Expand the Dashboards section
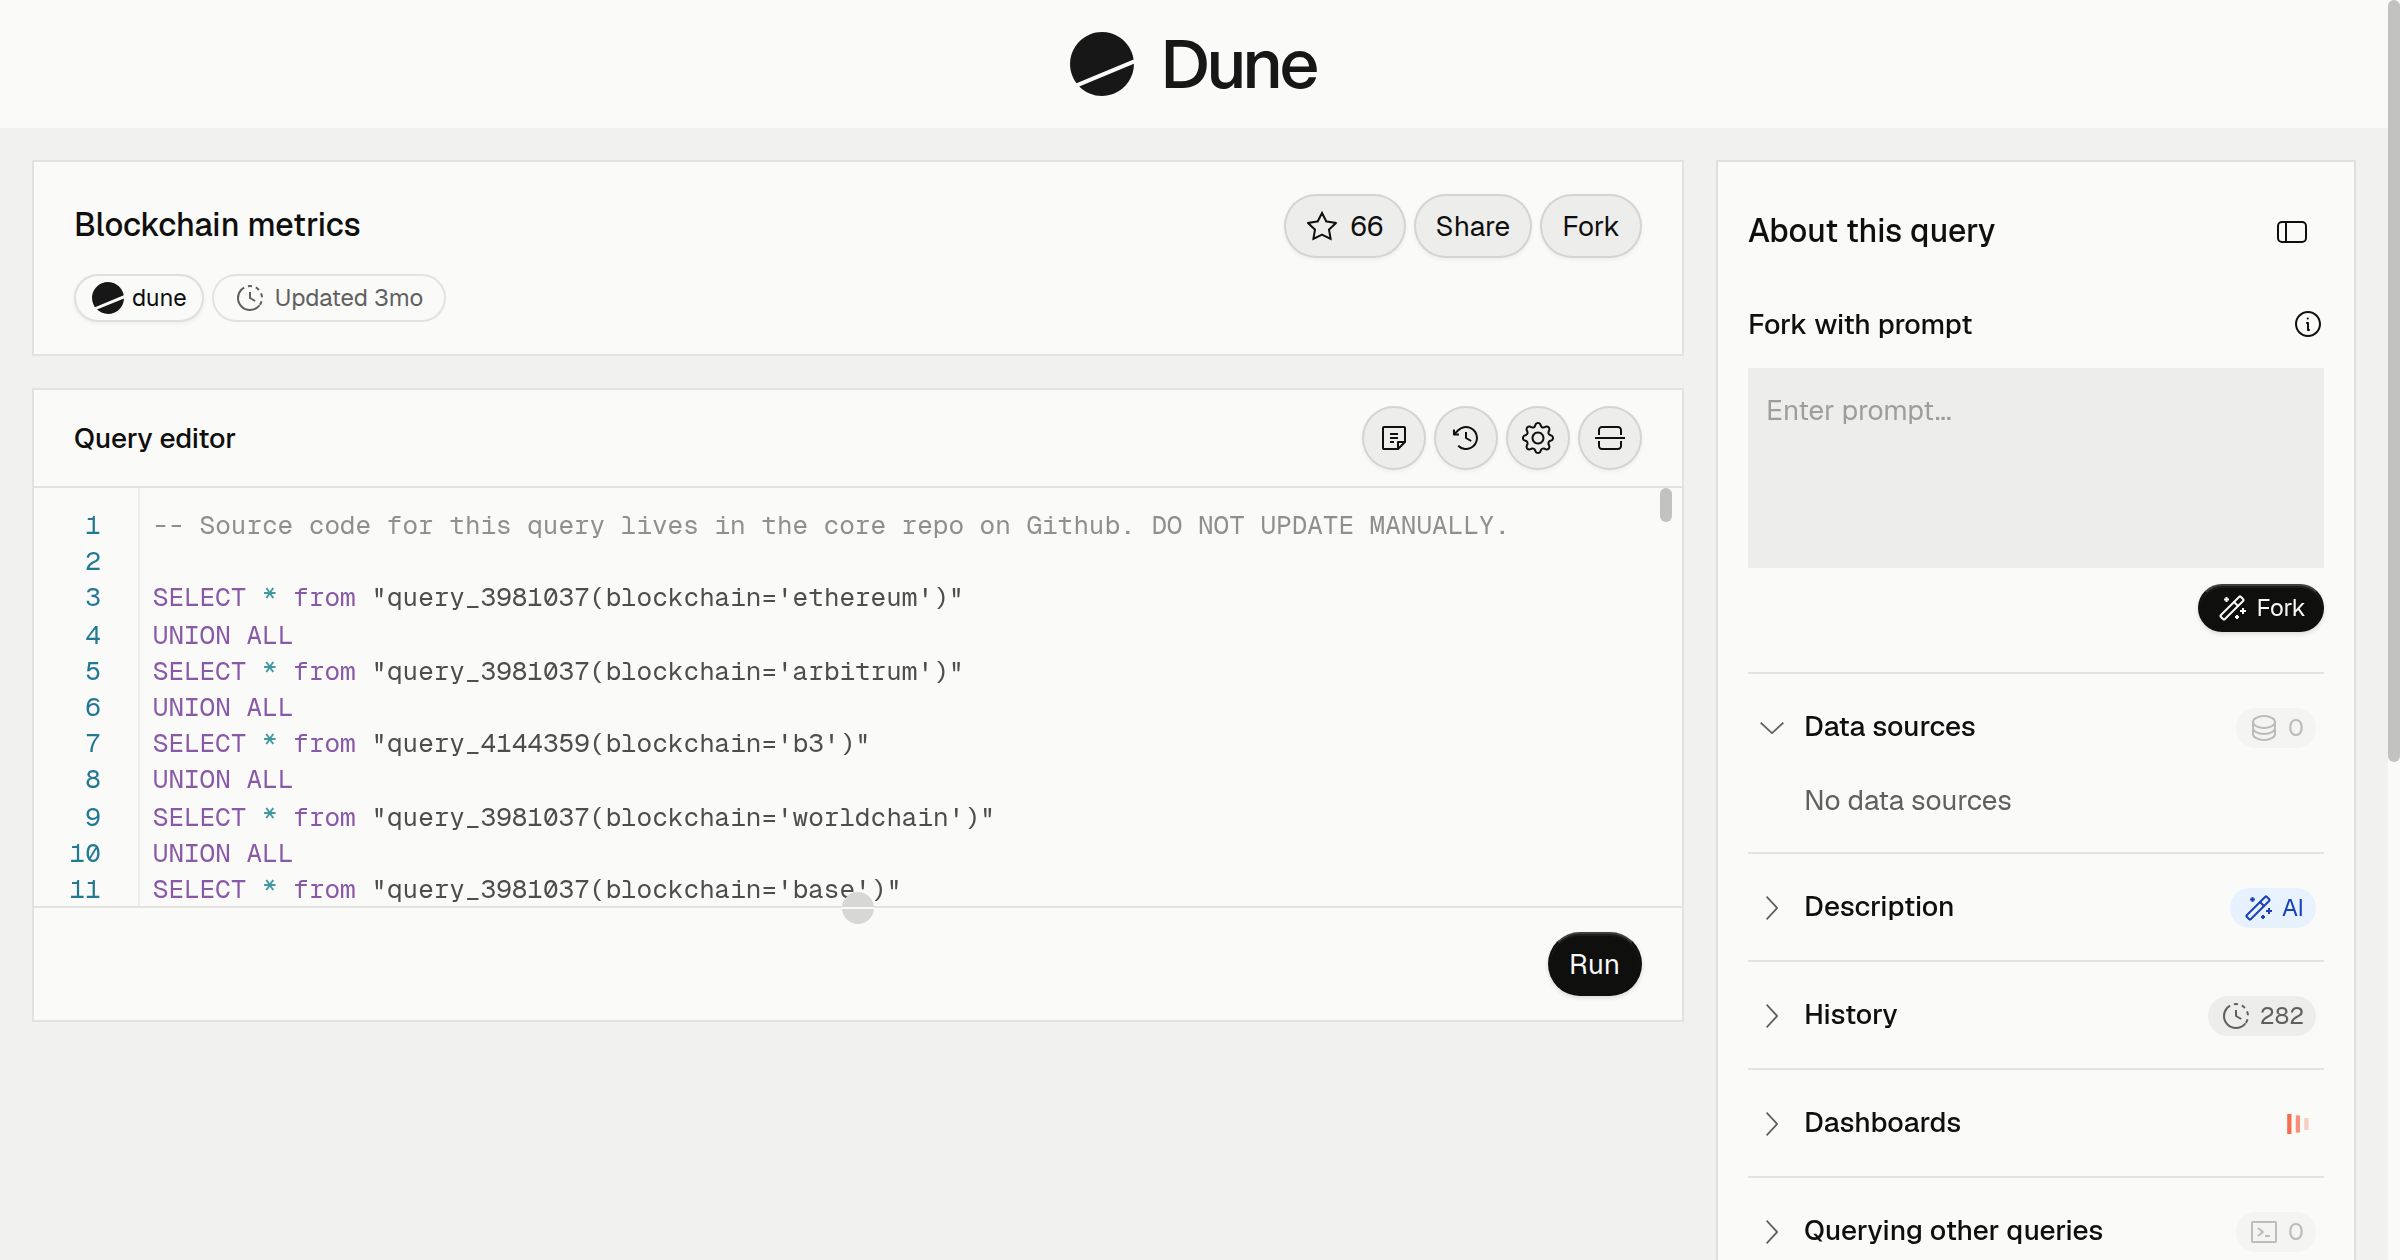This screenshot has height=1260, width=2400. (x=1771, y=1123)
